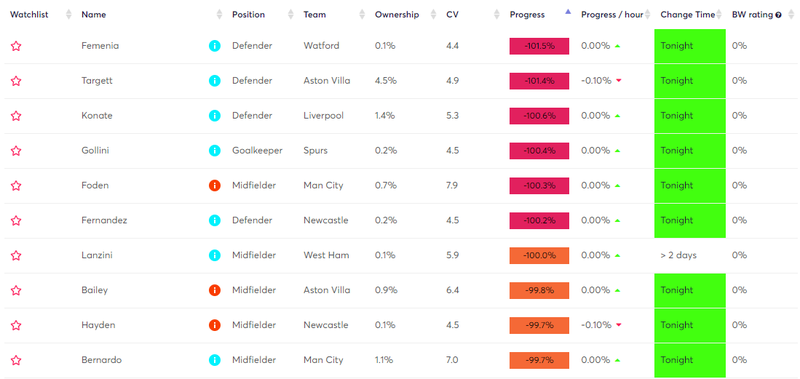Viewport: 800px width, 379px height.
Task: Toggle watchlist star for Fernandez
Action: [x=16, y=220]
